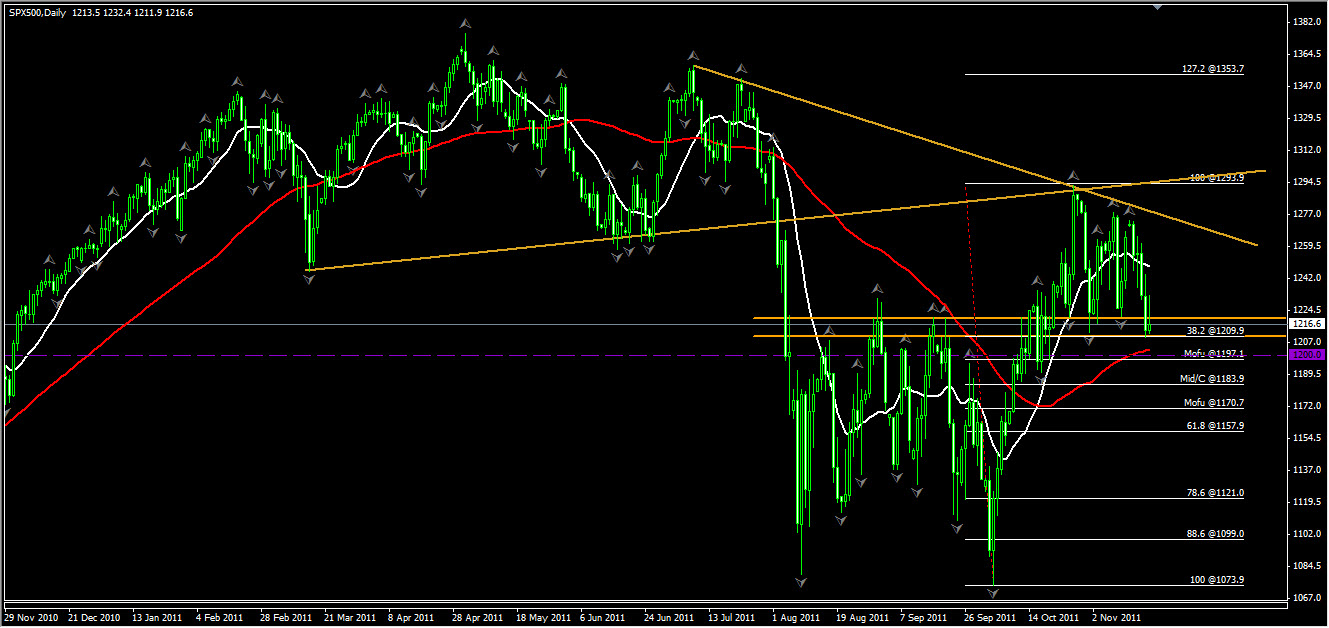Viewport: 1329px width, 628px height.
Task: Click the 21 Mar 2011 date label
Action: tap(352, 618)
